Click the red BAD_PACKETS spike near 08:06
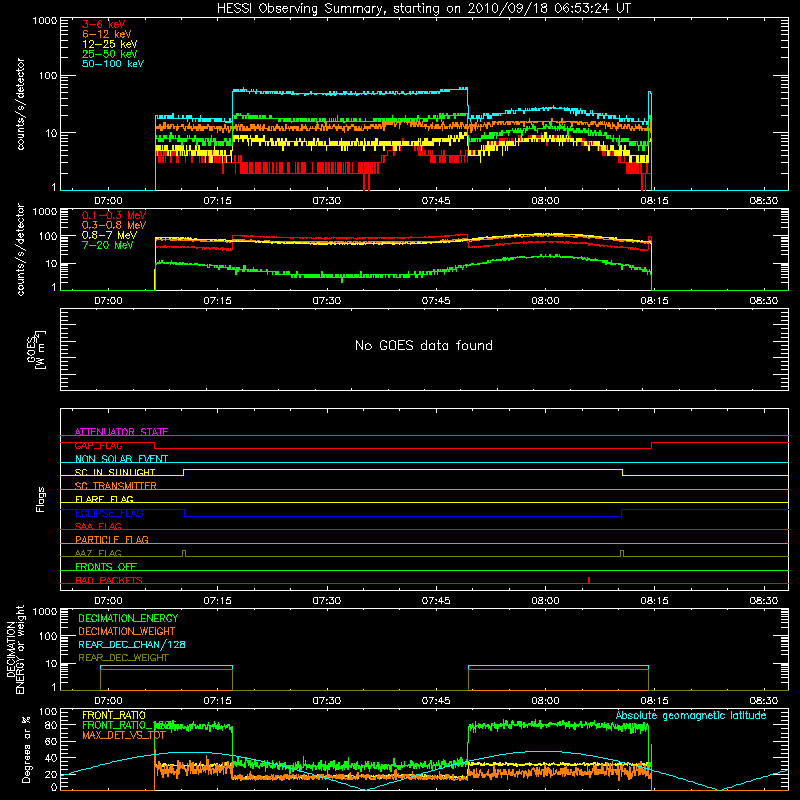 (589, 580)
